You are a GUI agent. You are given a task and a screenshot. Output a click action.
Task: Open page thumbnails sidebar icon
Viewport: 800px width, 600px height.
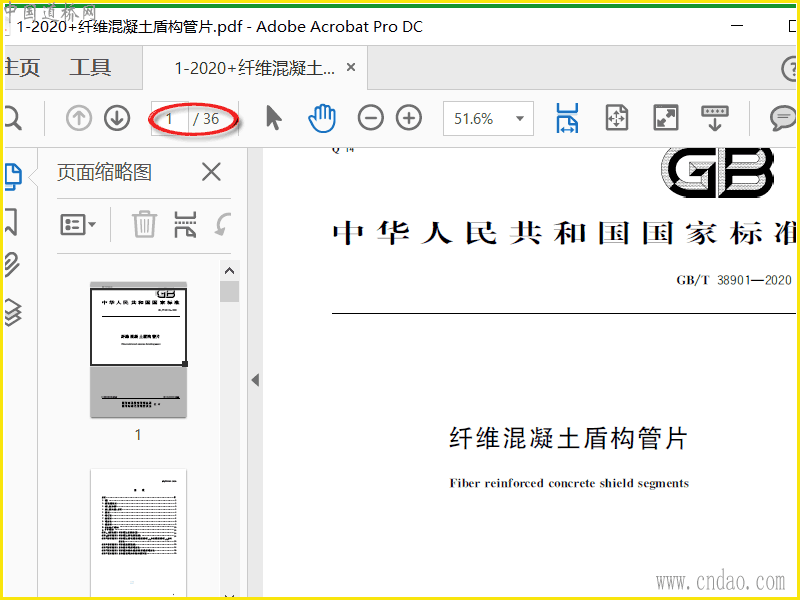pyautogui.click(x=13, y=177)
